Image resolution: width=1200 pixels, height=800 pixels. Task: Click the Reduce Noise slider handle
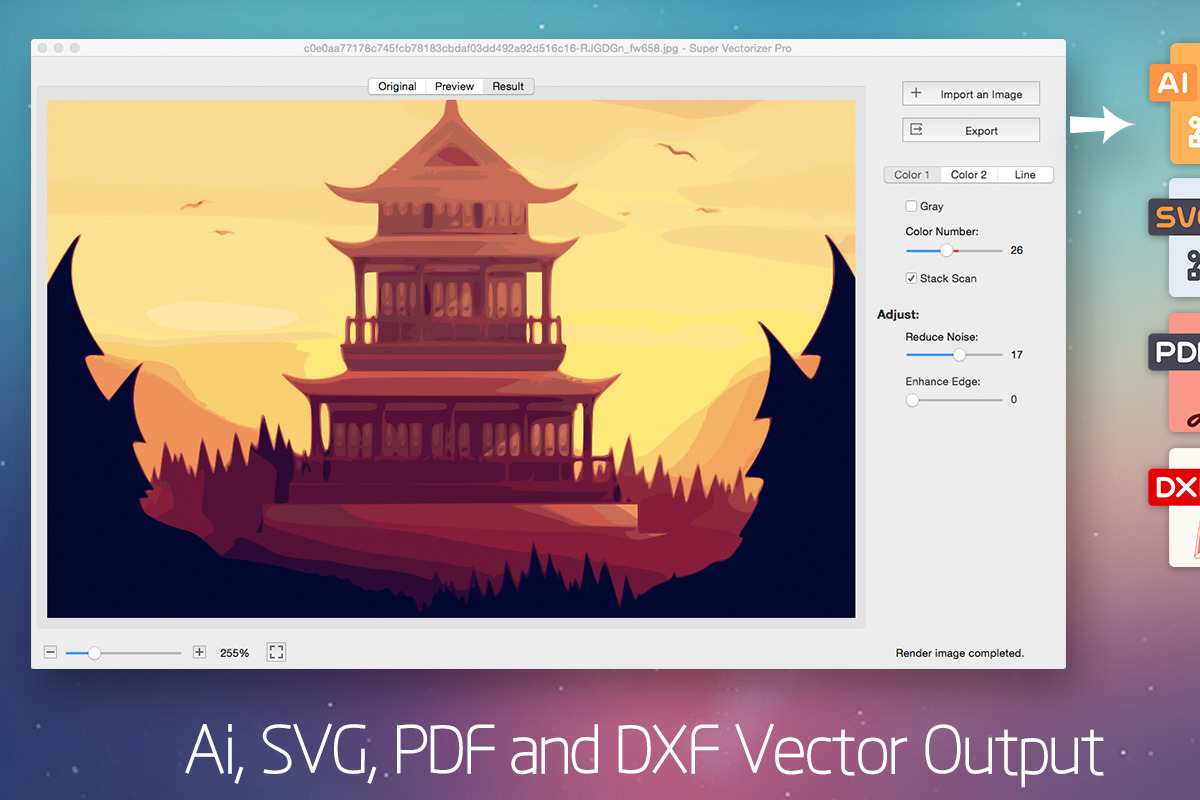click(x=960, y=355)
